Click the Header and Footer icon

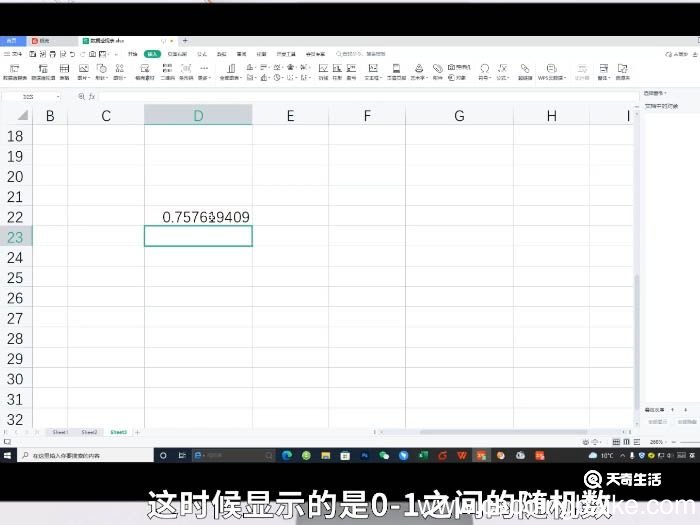pyautogui.click(x=396, y=71)
